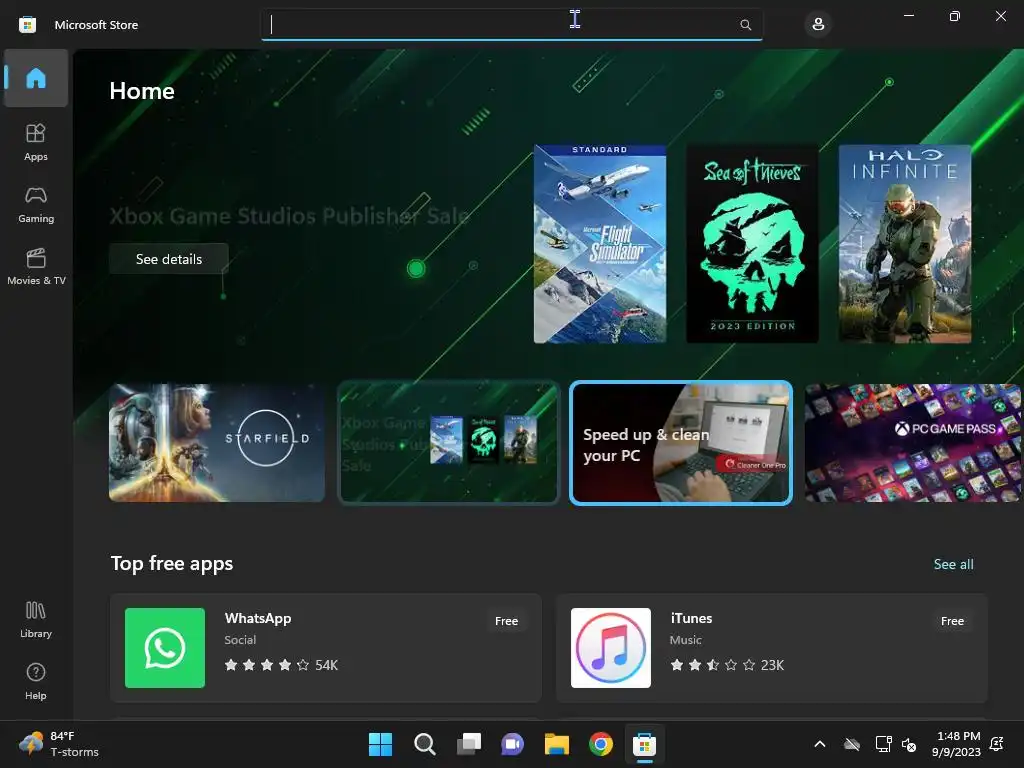1024x768 pixels.
Task: Select Xbox Game Studios Sale tile
Action: (449, 443)
